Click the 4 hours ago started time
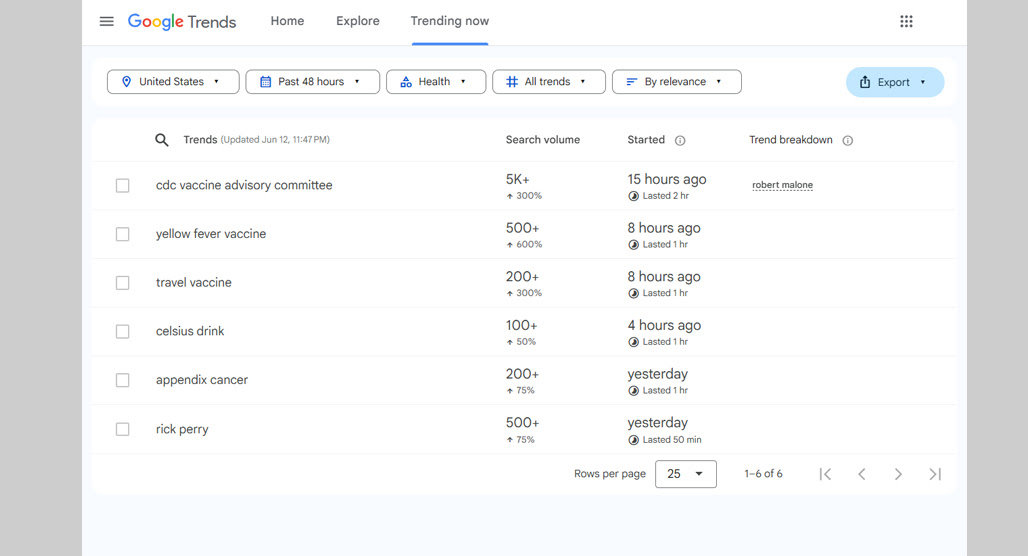The image size is (1028, 556). (664, 325)
